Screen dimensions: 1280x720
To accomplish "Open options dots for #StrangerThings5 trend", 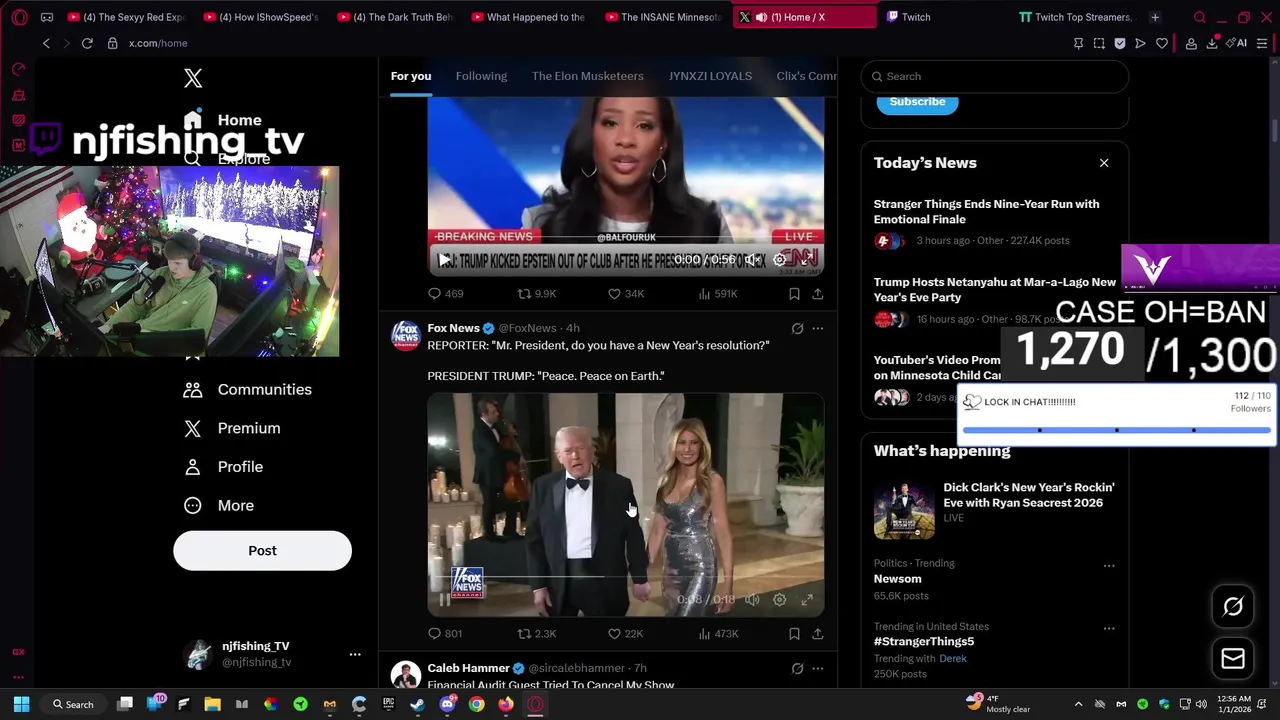I will tap(1108, 629).
